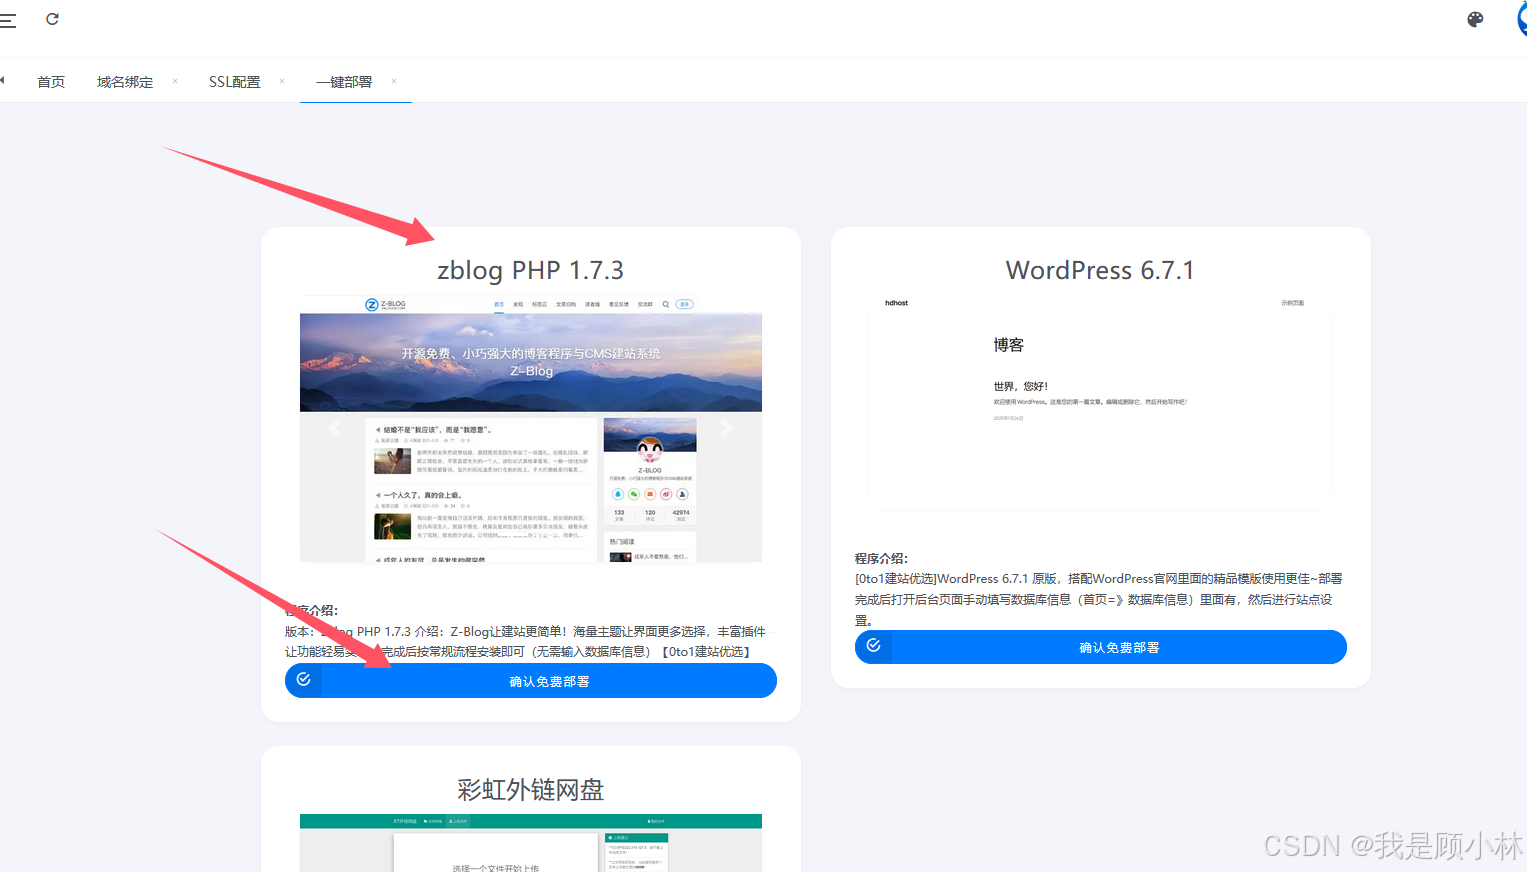
Task: Switch to the 域名绑定 tab
Action: click(125, 82)
